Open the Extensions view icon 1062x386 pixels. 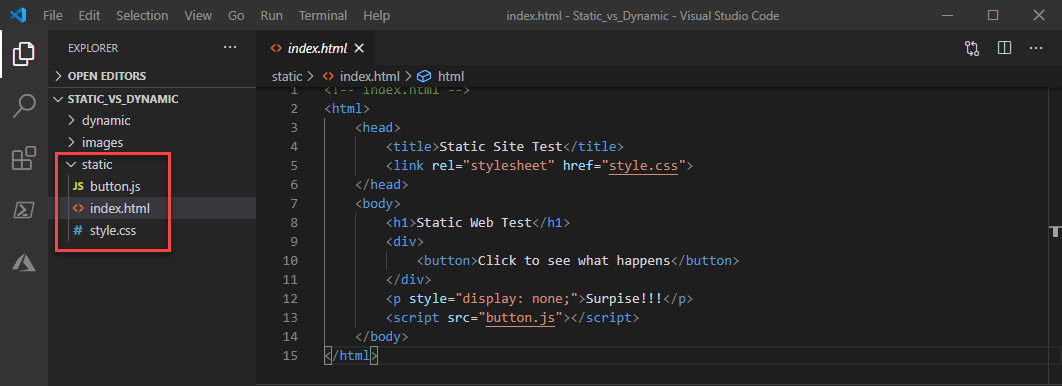[x=24, y=158]
